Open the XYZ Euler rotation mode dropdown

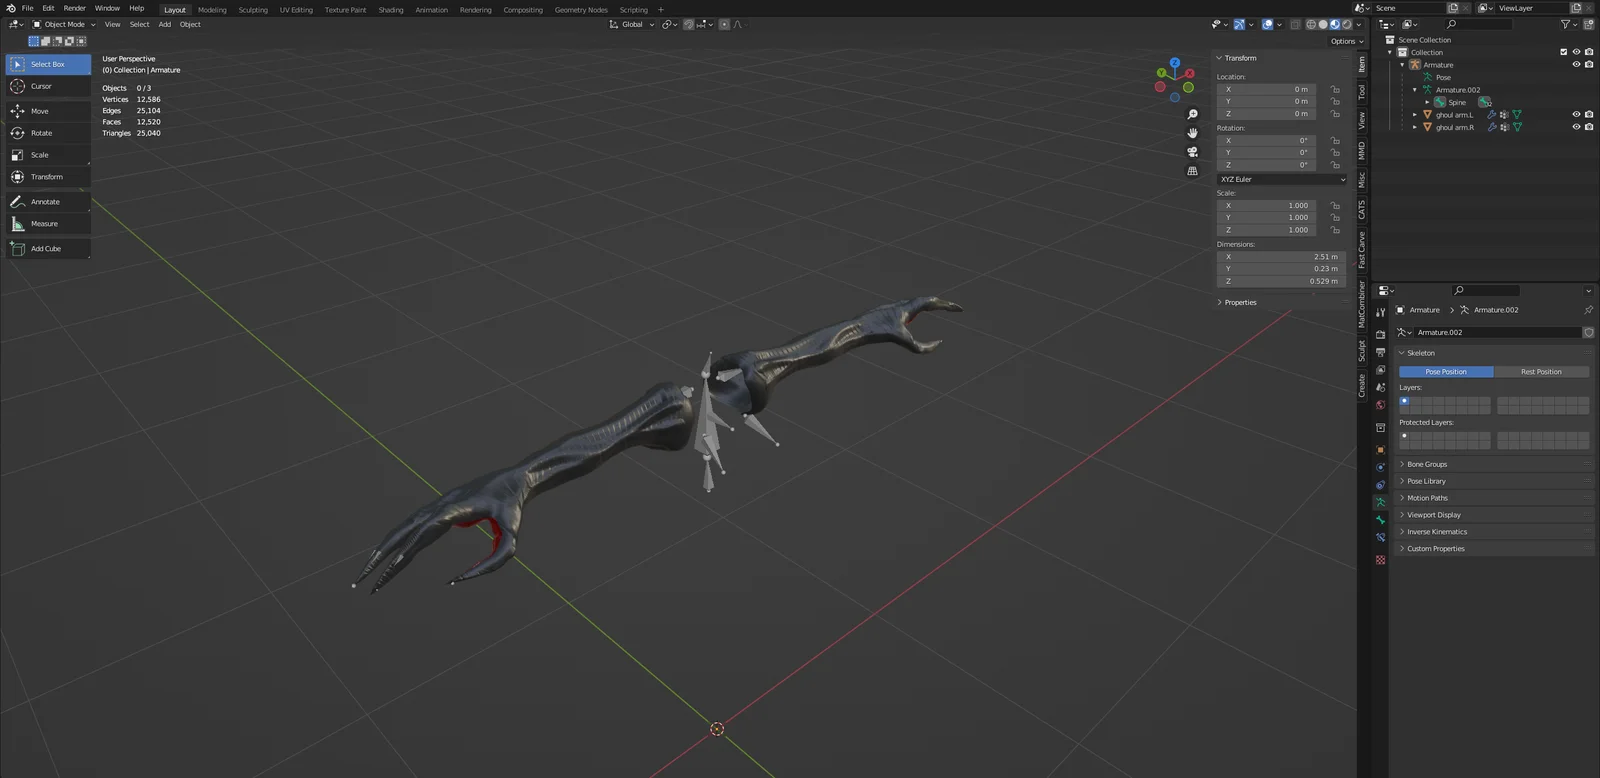[x=1282, y=180]
